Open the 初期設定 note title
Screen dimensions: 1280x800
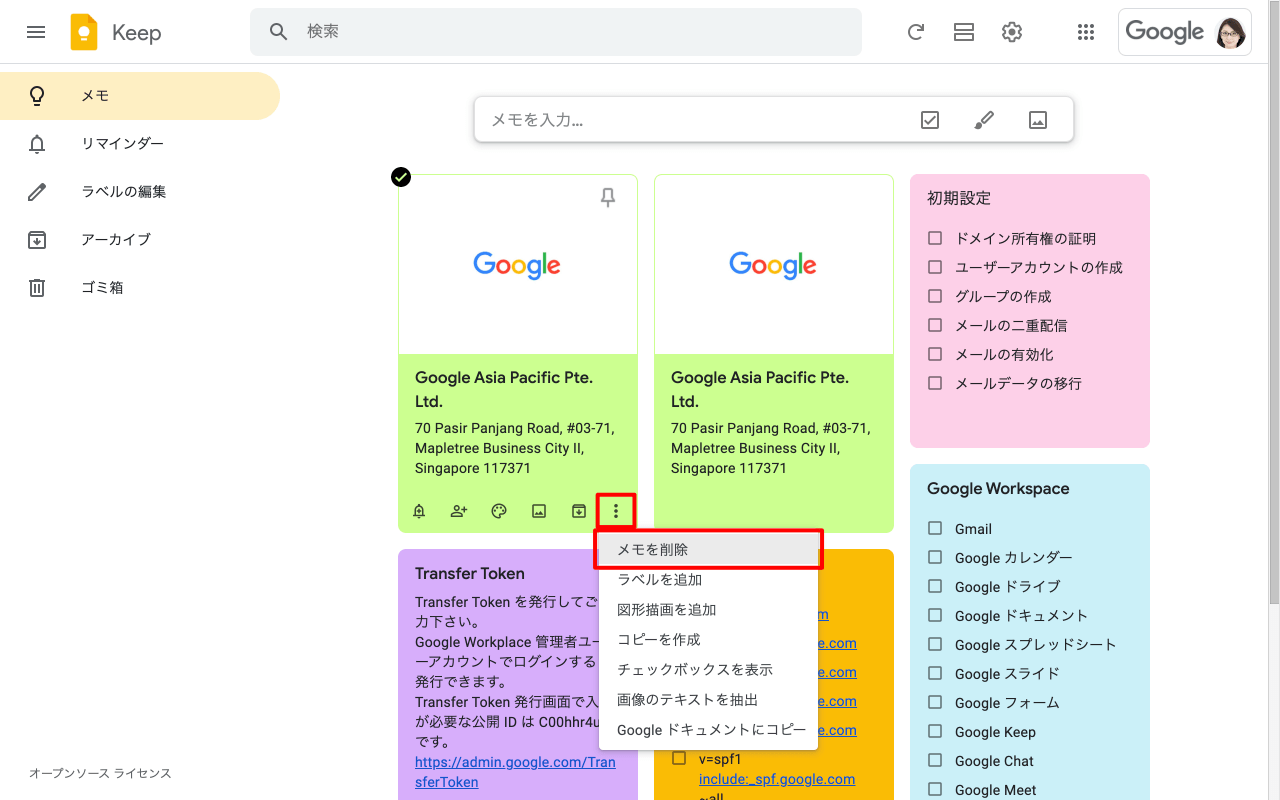tap(959, 198)
